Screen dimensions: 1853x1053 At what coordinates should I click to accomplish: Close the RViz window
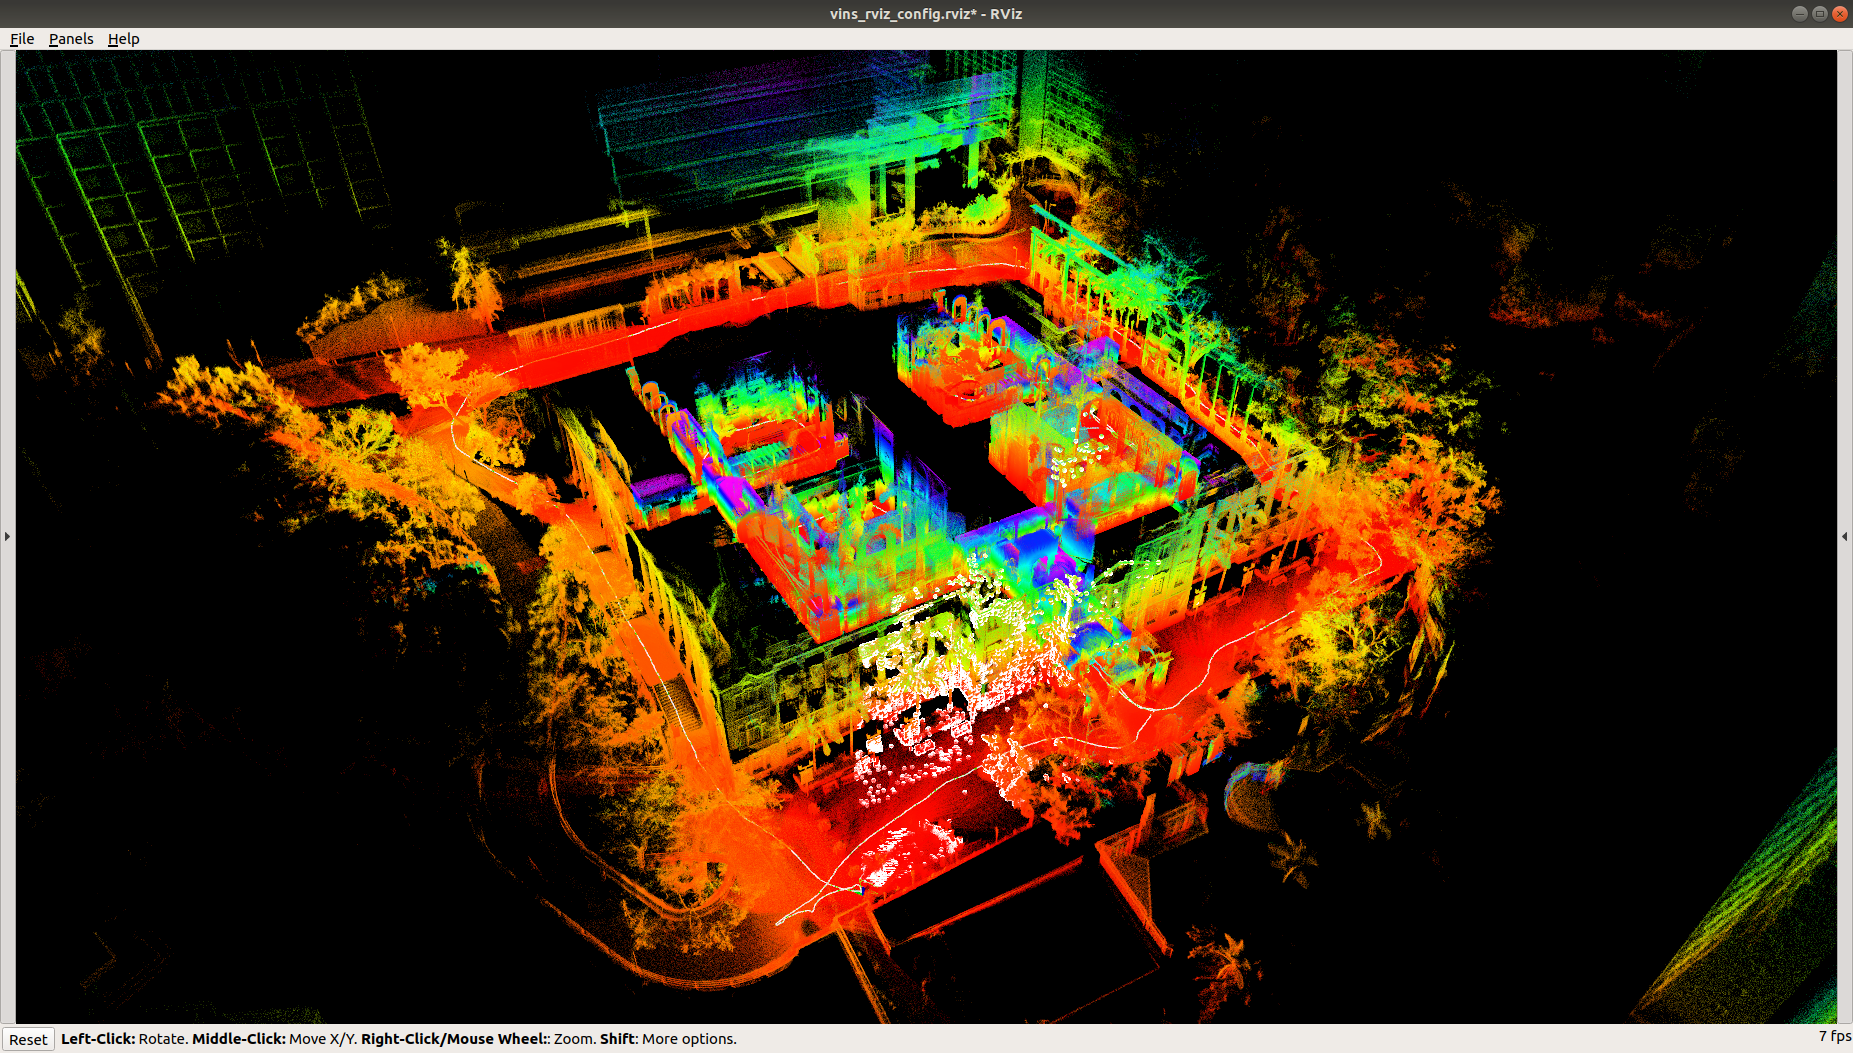tap(1840, 14)
